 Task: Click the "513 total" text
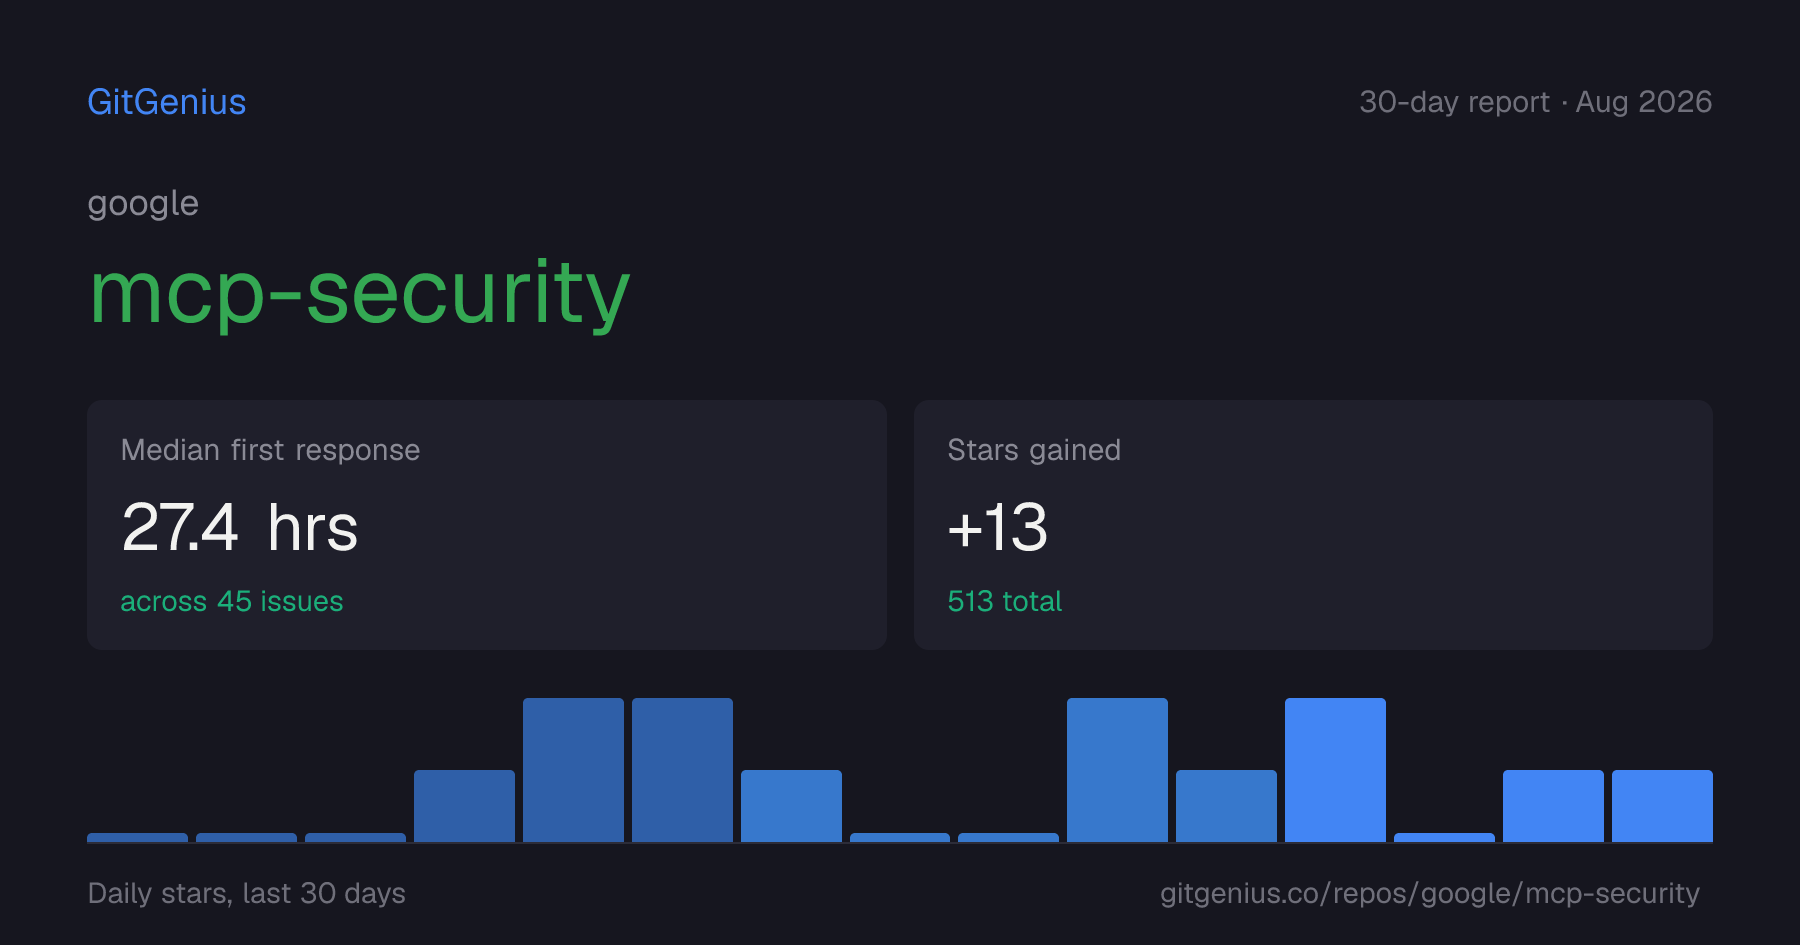coord(1005,601)
